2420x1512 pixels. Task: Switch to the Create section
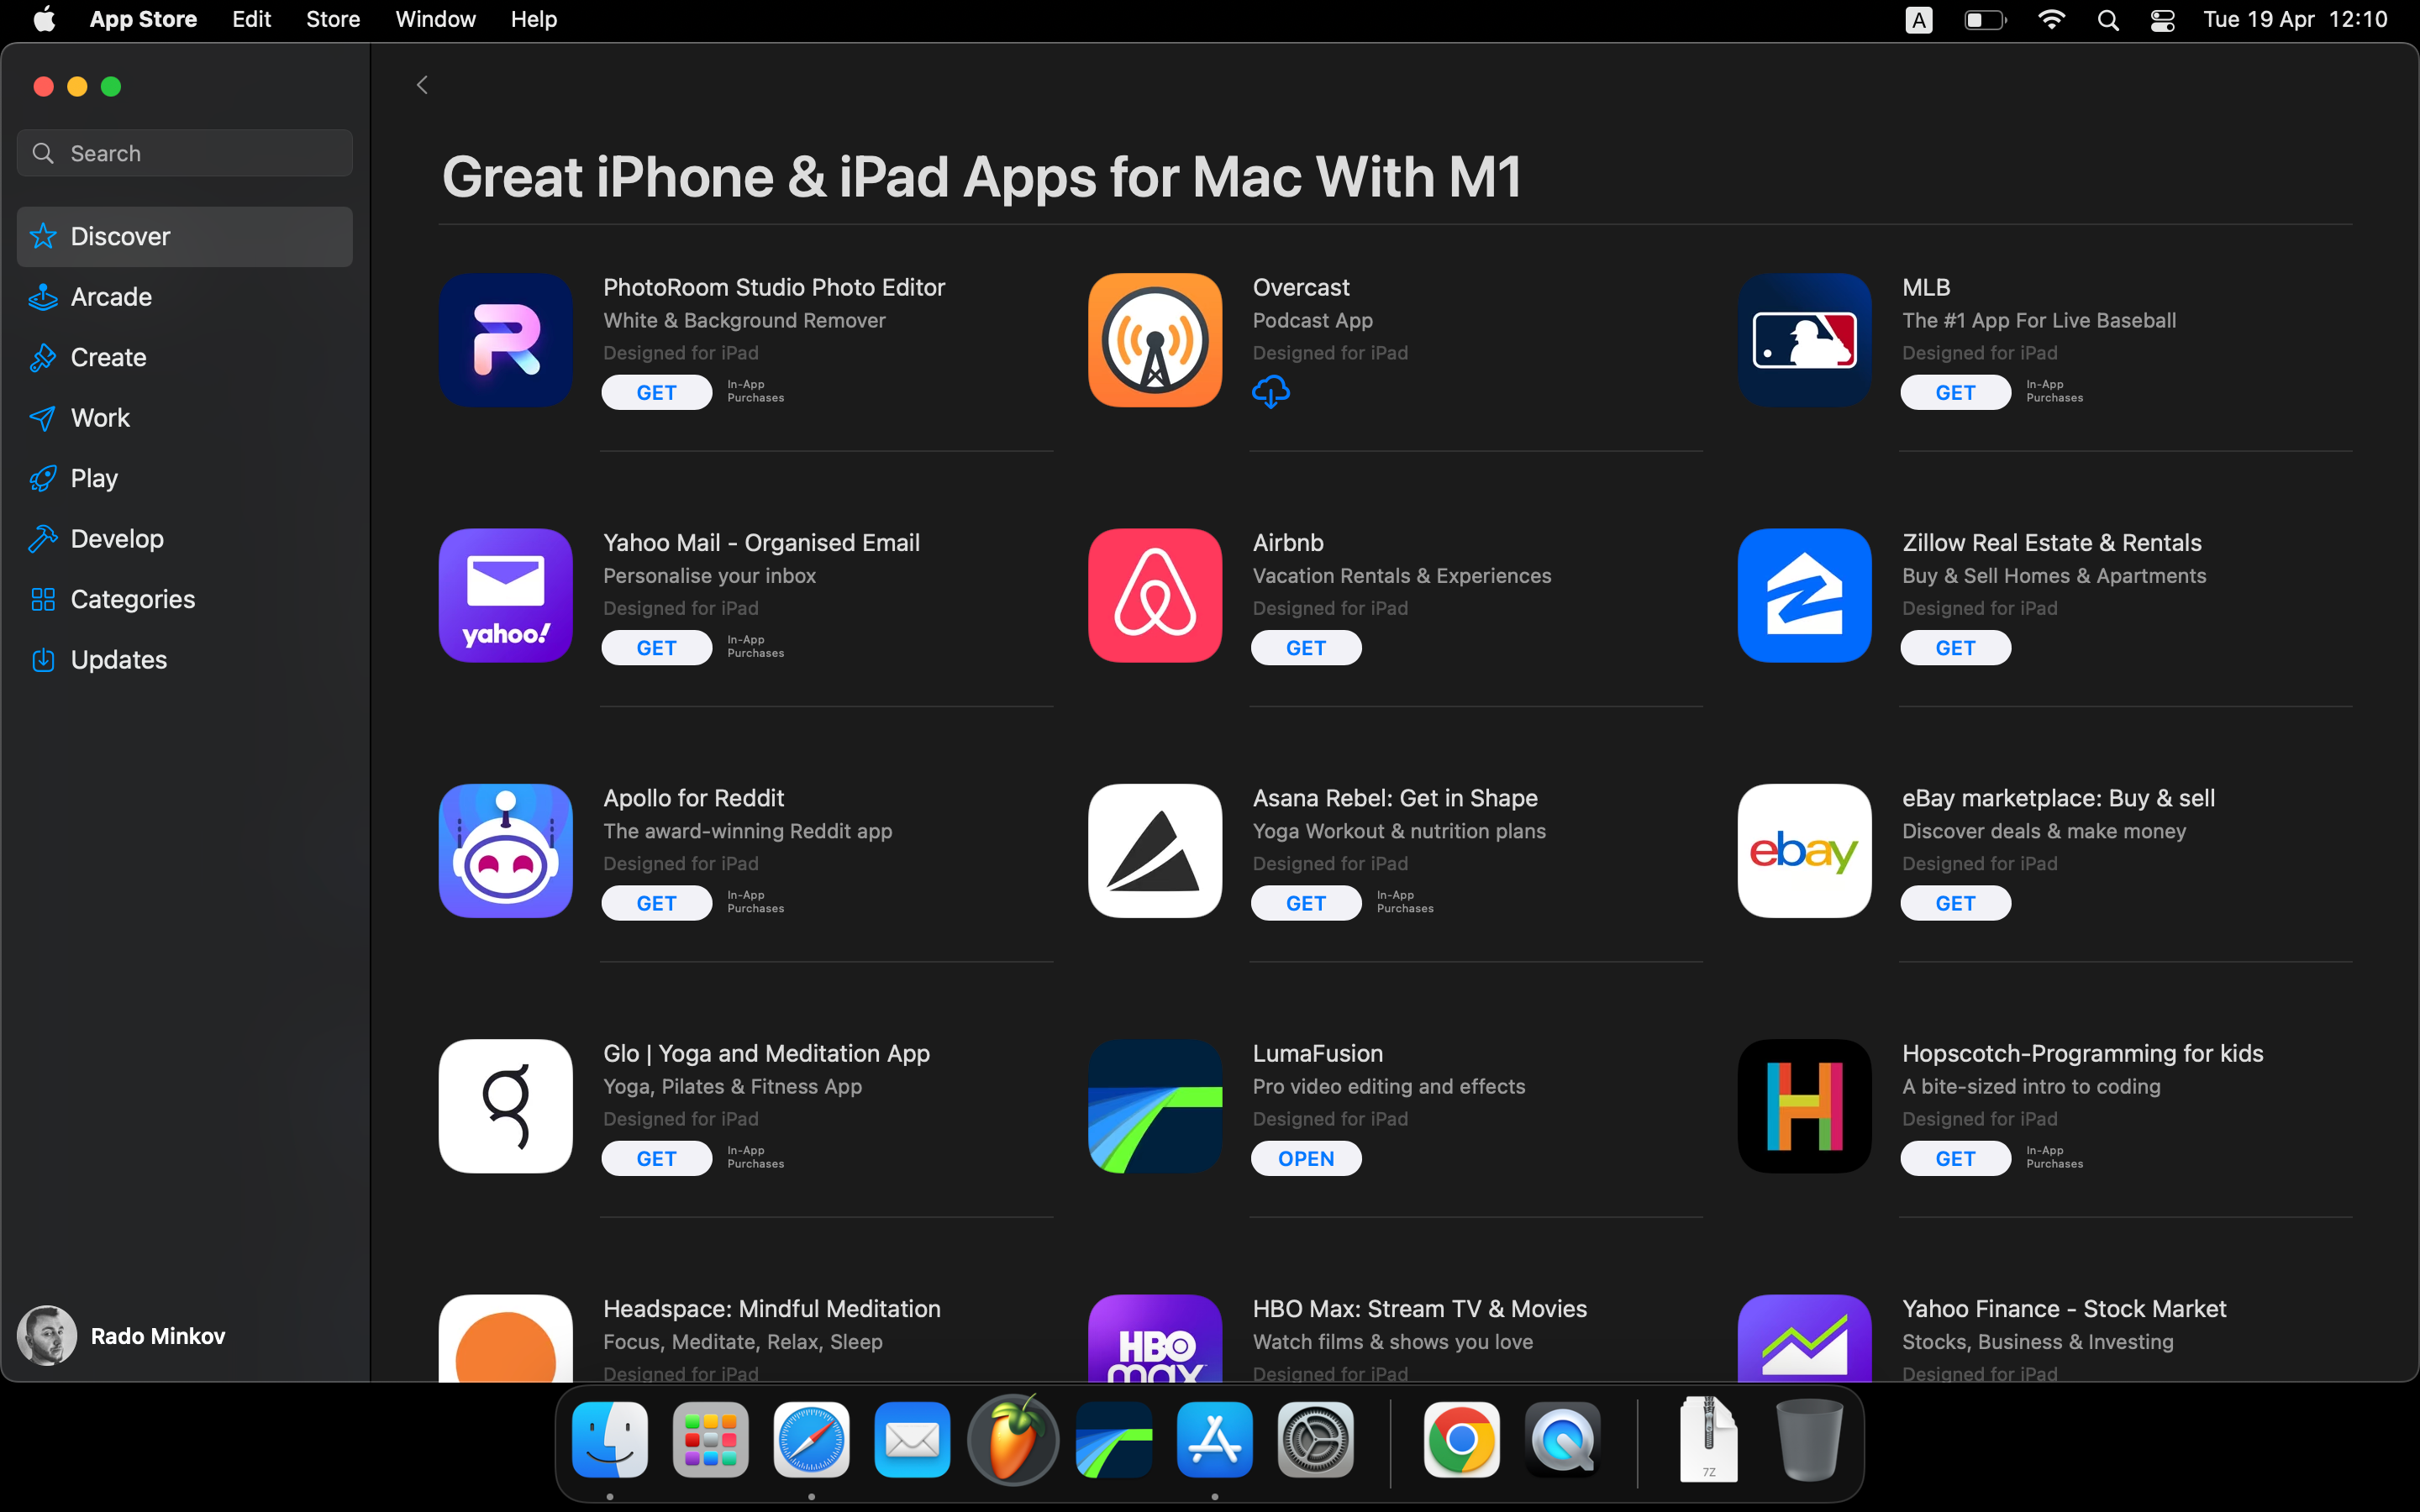(x=185, y=357)
